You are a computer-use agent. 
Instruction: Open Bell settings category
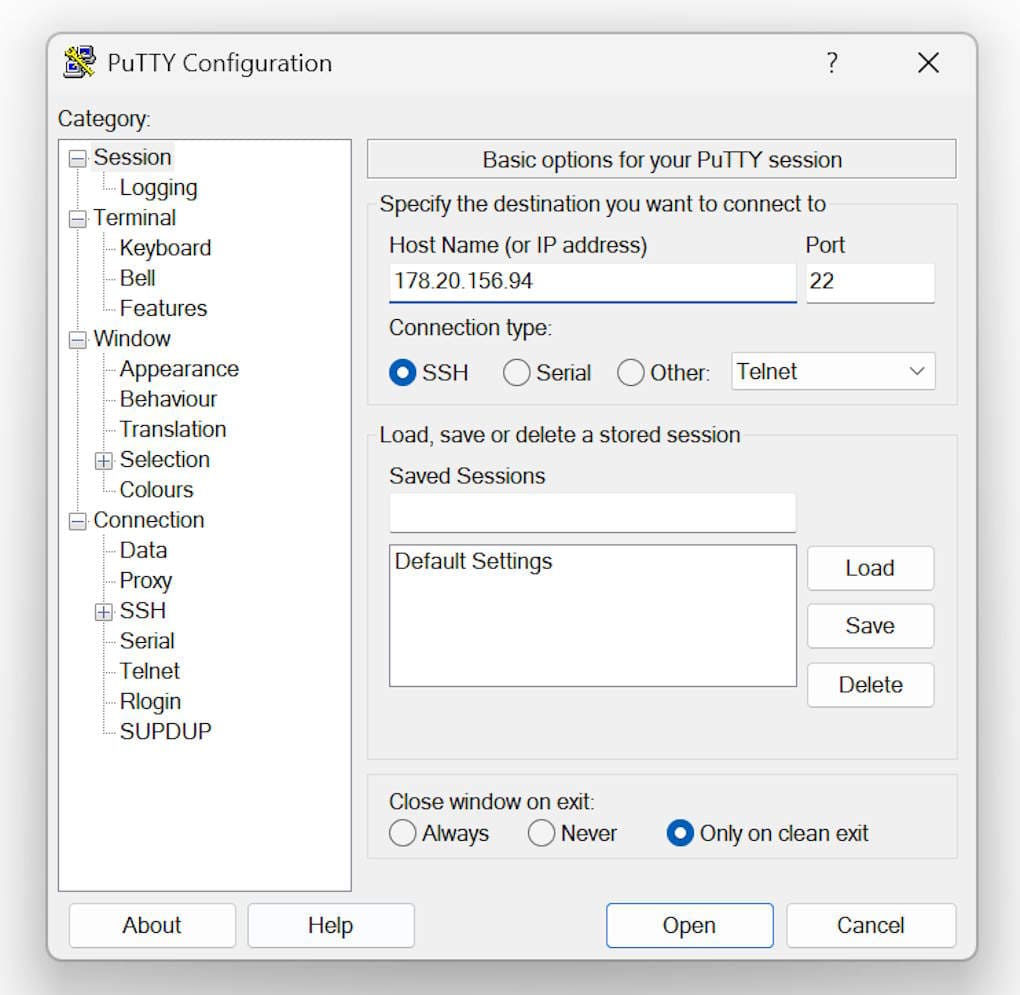tap(137, 278)
